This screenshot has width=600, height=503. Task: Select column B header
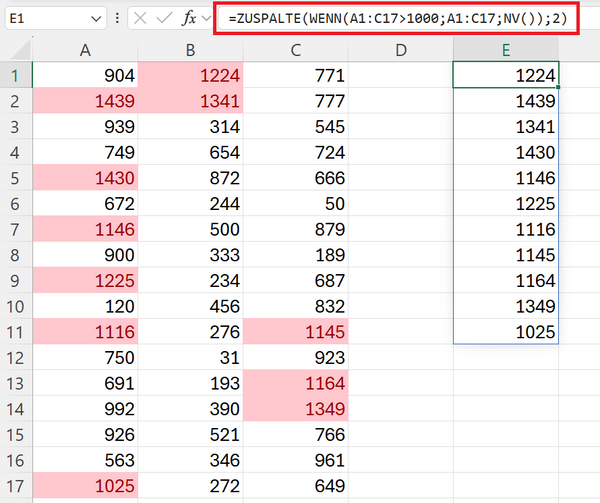tap(190, 50)
